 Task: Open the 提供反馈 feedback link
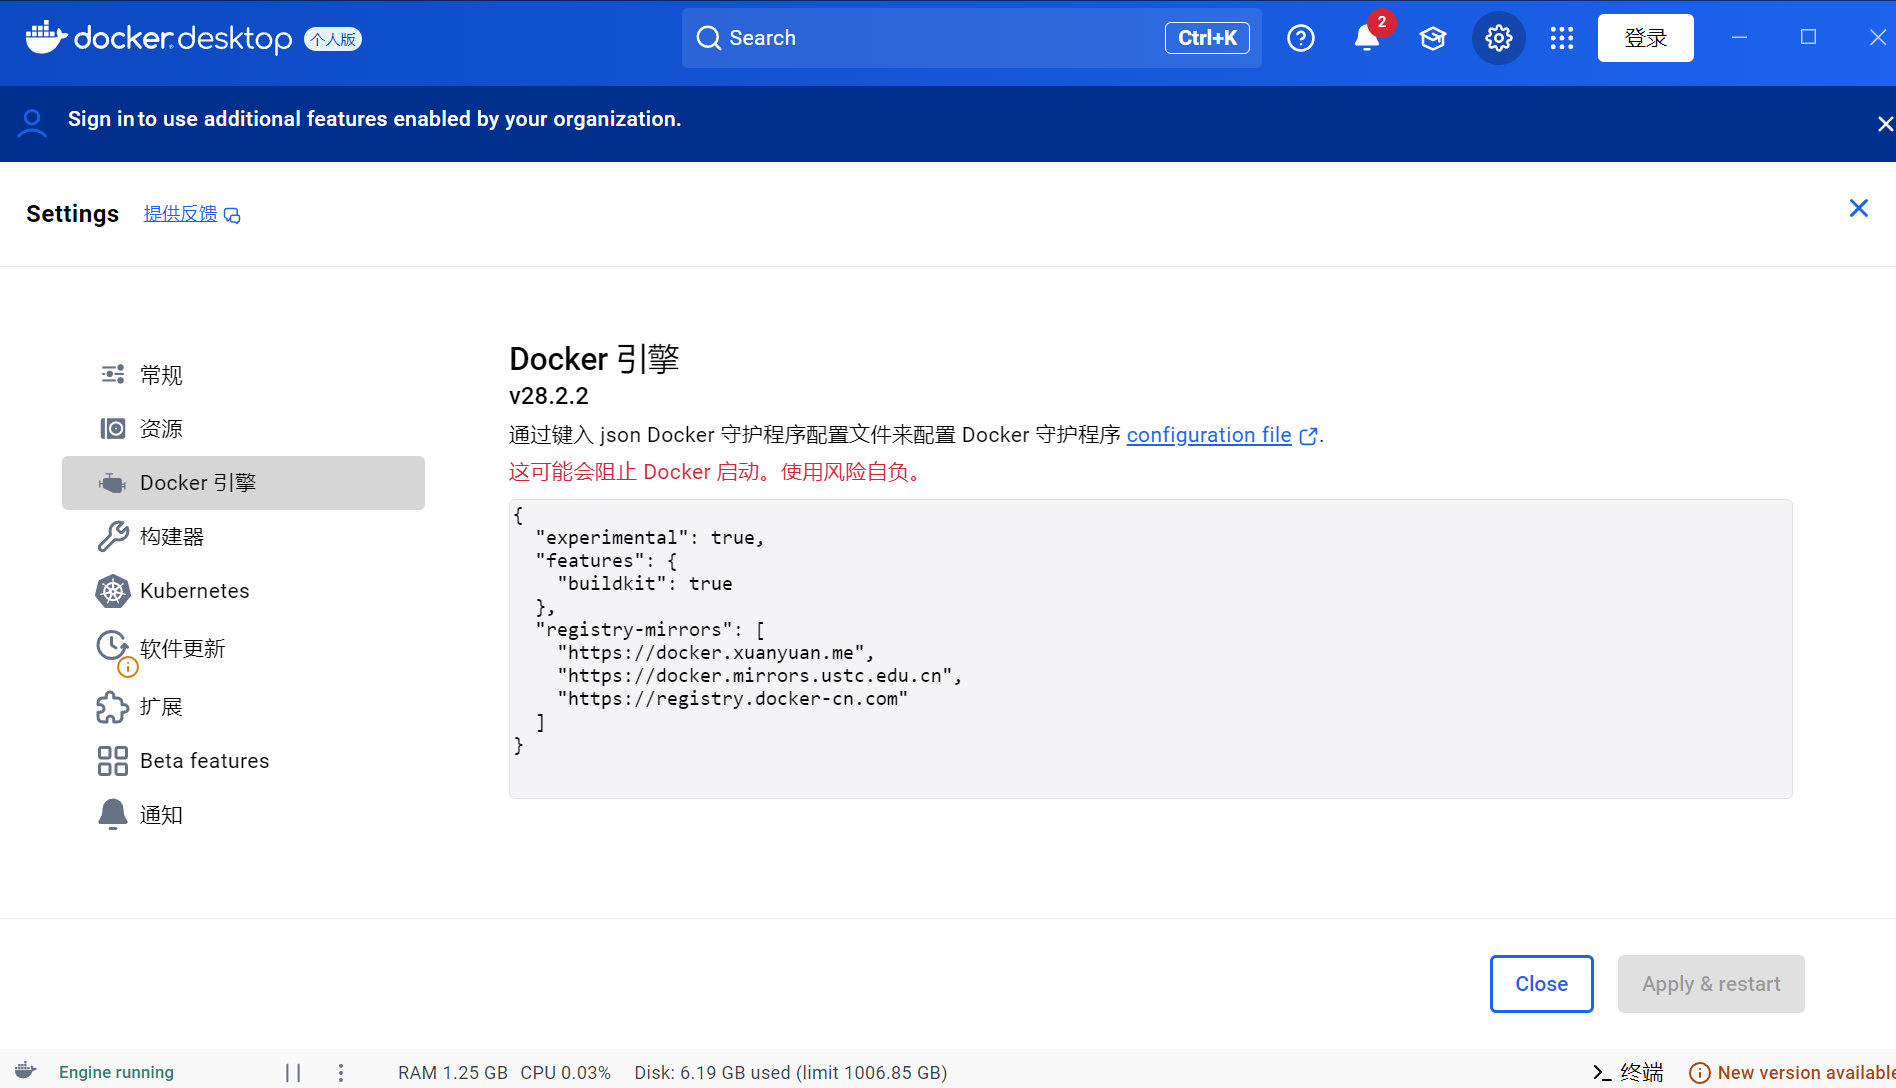180,213
